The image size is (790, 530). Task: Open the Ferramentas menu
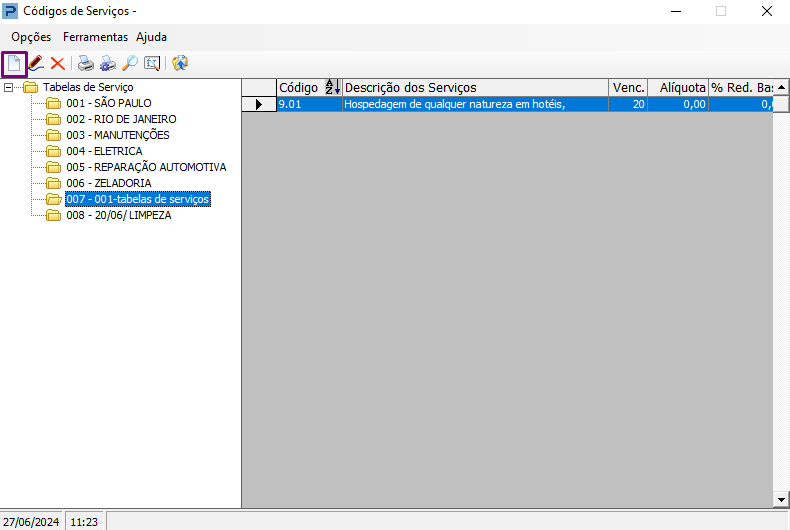[95, 37]
